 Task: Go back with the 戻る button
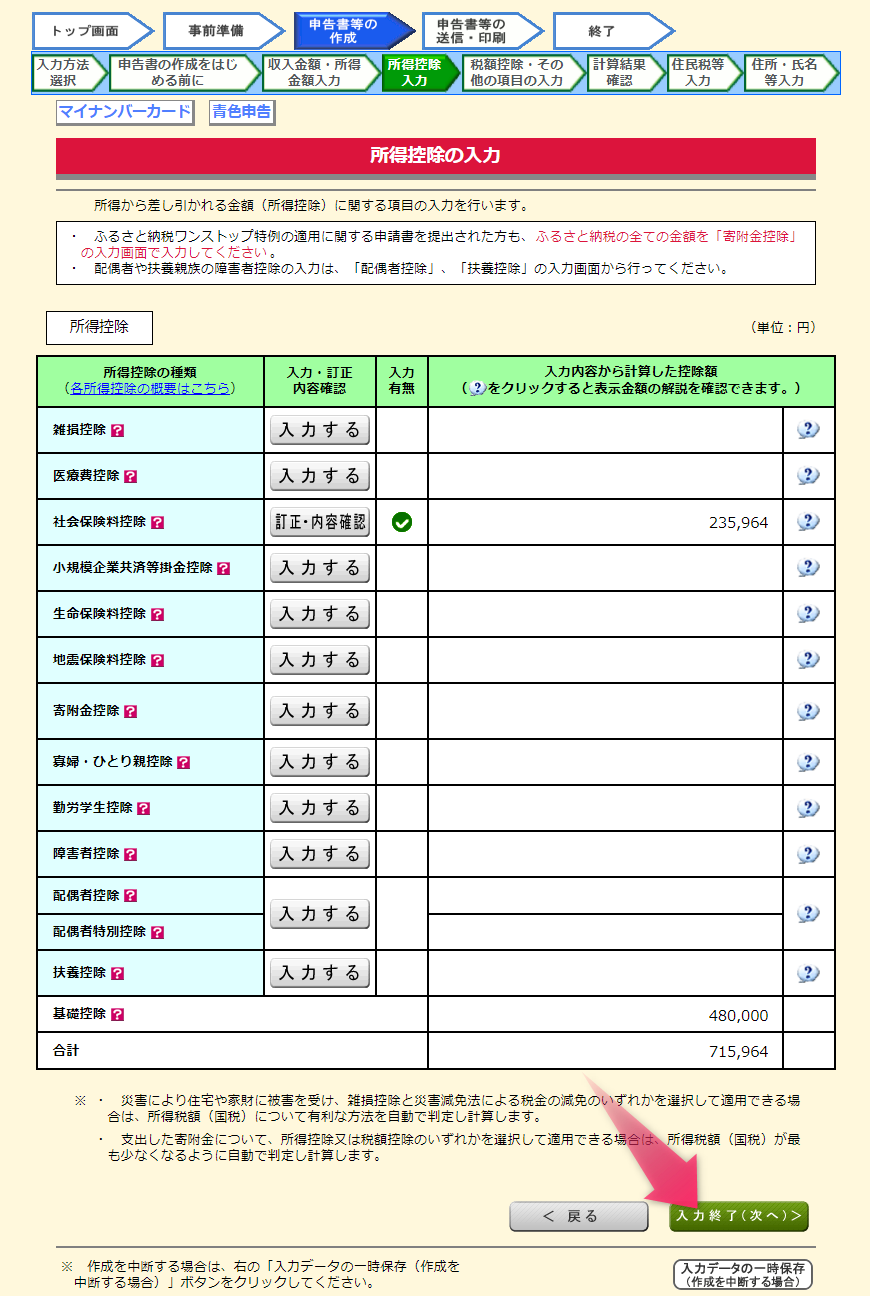[579, 1216]
